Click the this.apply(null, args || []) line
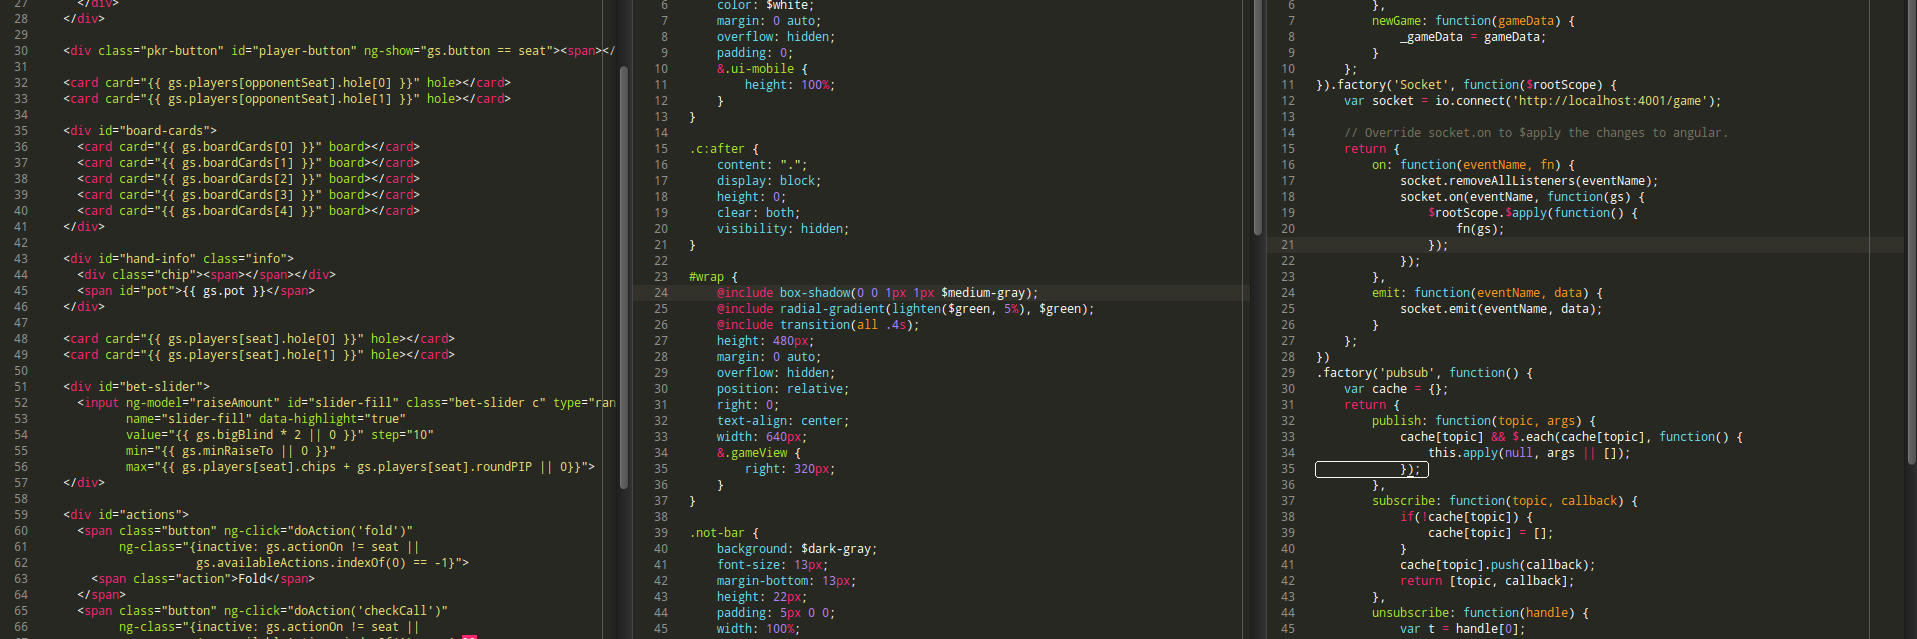 pyautogui.click(x=1529, y=453)
